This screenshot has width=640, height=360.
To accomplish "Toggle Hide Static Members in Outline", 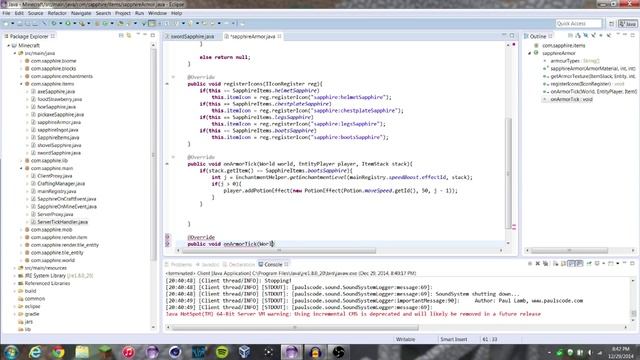I will pyautogui.click(x=593, y=36).
